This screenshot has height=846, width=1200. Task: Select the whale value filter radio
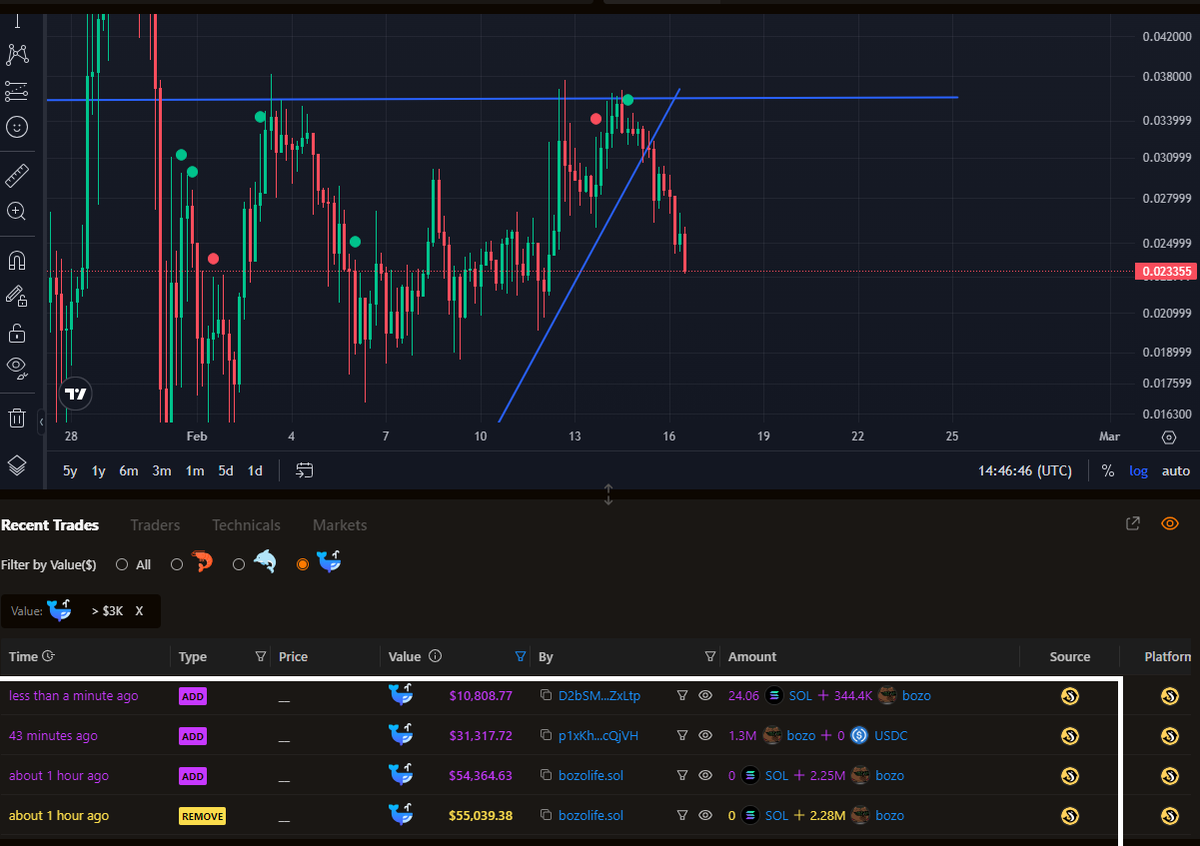pyautogui.click(x=302, y=565)
